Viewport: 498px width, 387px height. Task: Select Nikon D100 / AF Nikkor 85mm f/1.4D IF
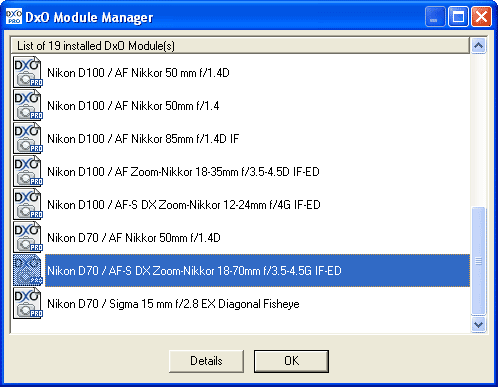[x=143, y=139]
